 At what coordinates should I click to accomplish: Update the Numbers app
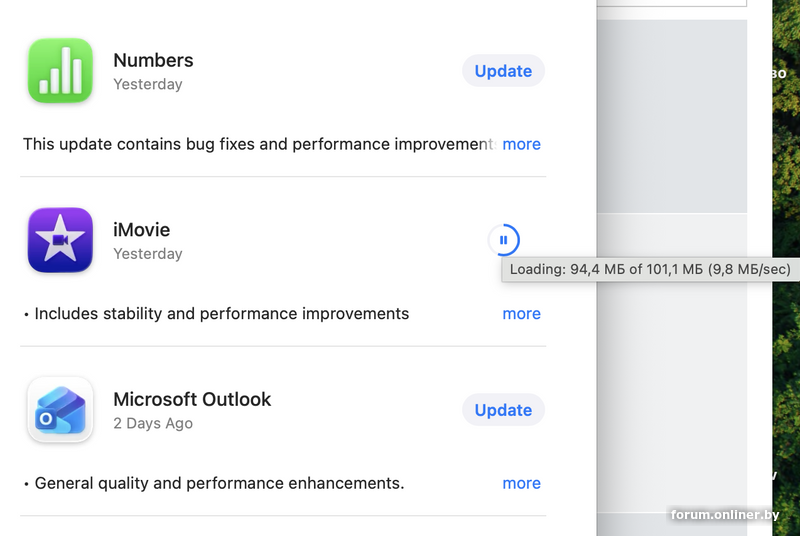tap(503, 71)
